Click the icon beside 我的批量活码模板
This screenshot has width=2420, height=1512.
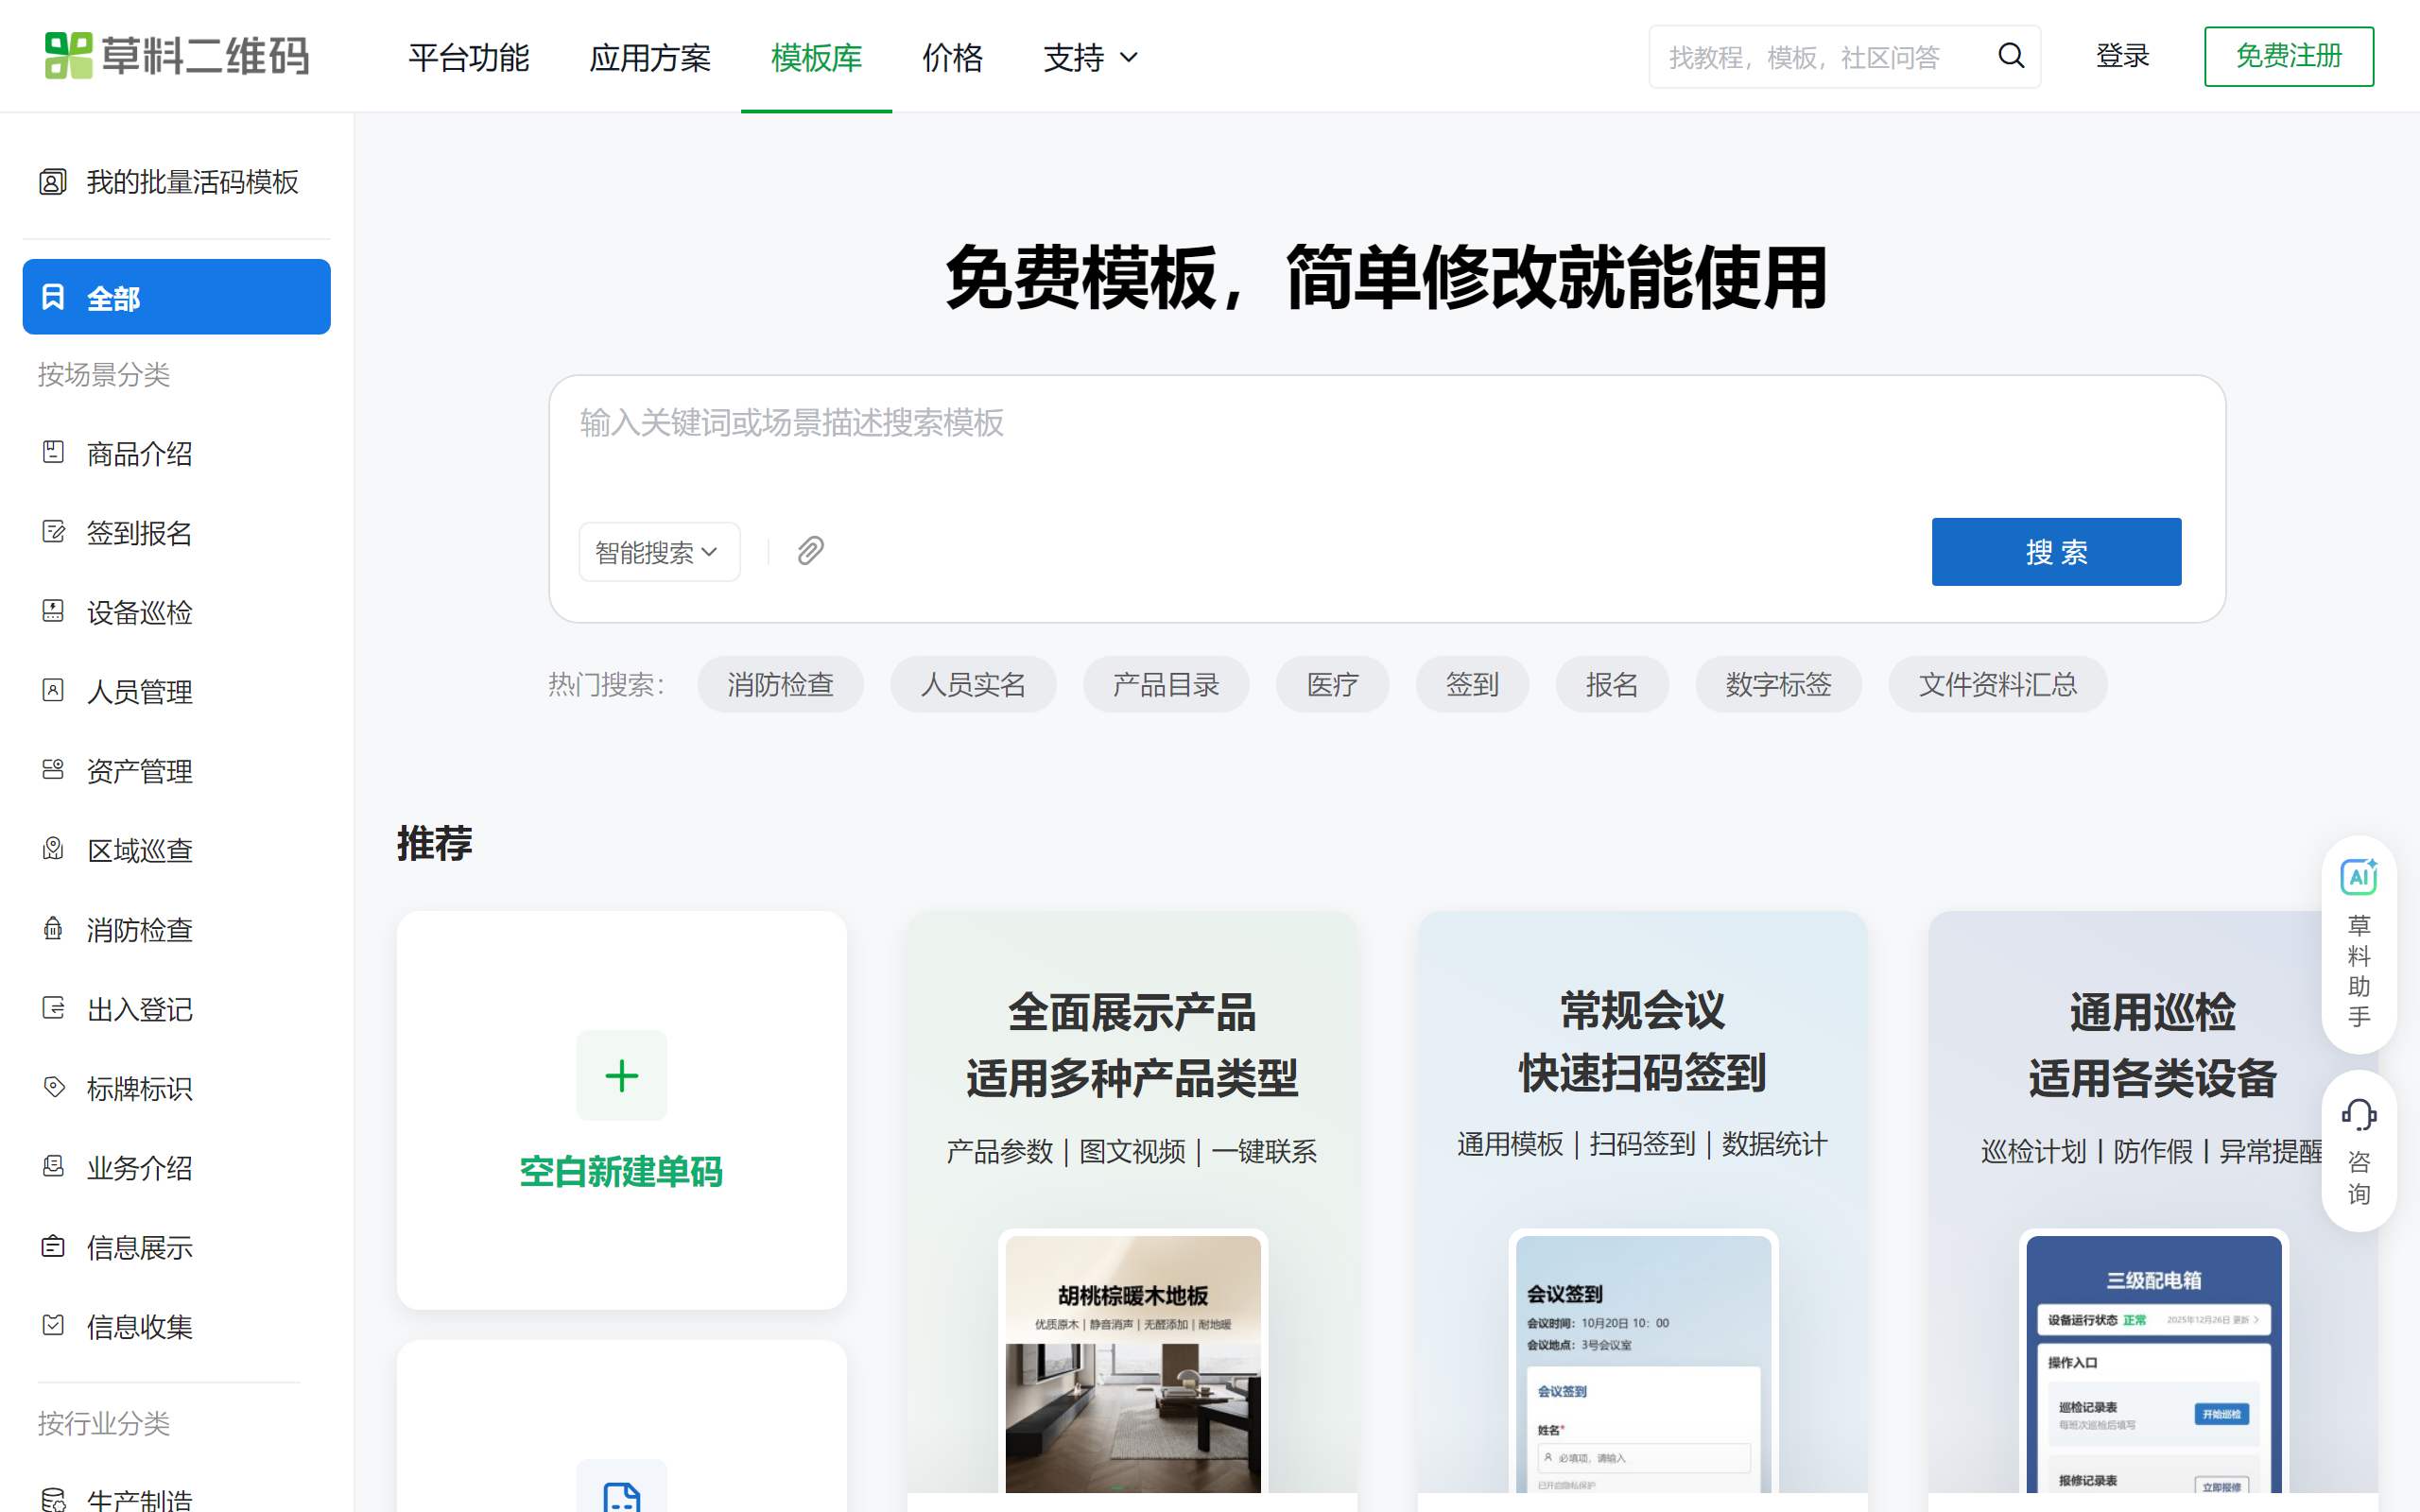pos(53,182)
